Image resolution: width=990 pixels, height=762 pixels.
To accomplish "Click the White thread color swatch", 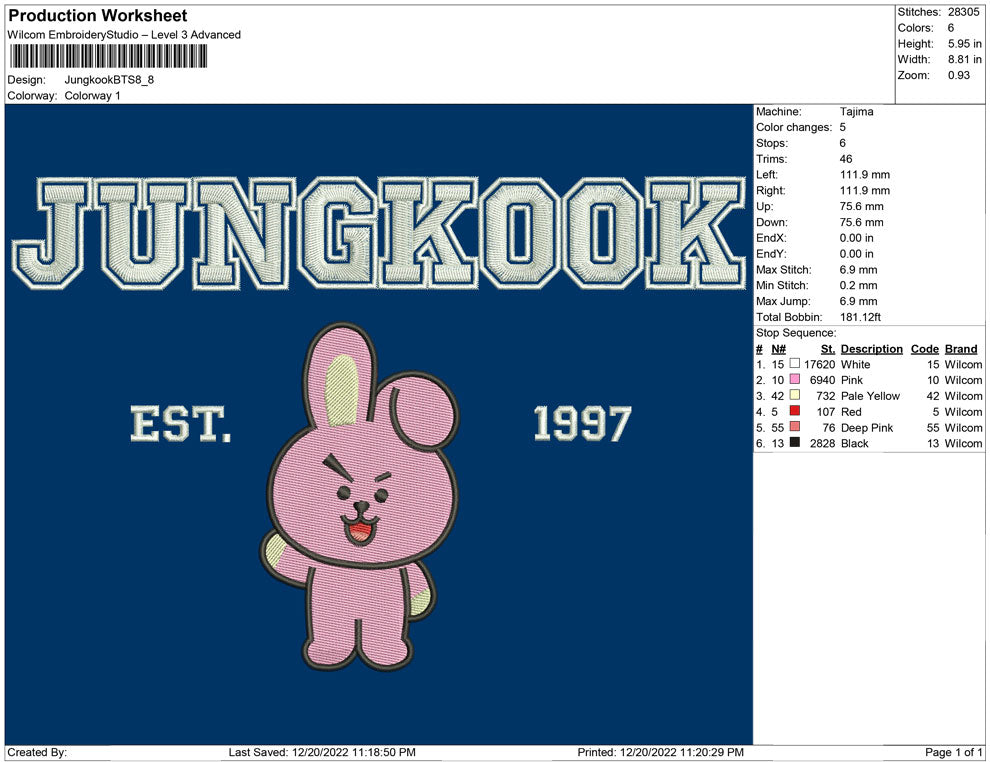I will 795,364.
